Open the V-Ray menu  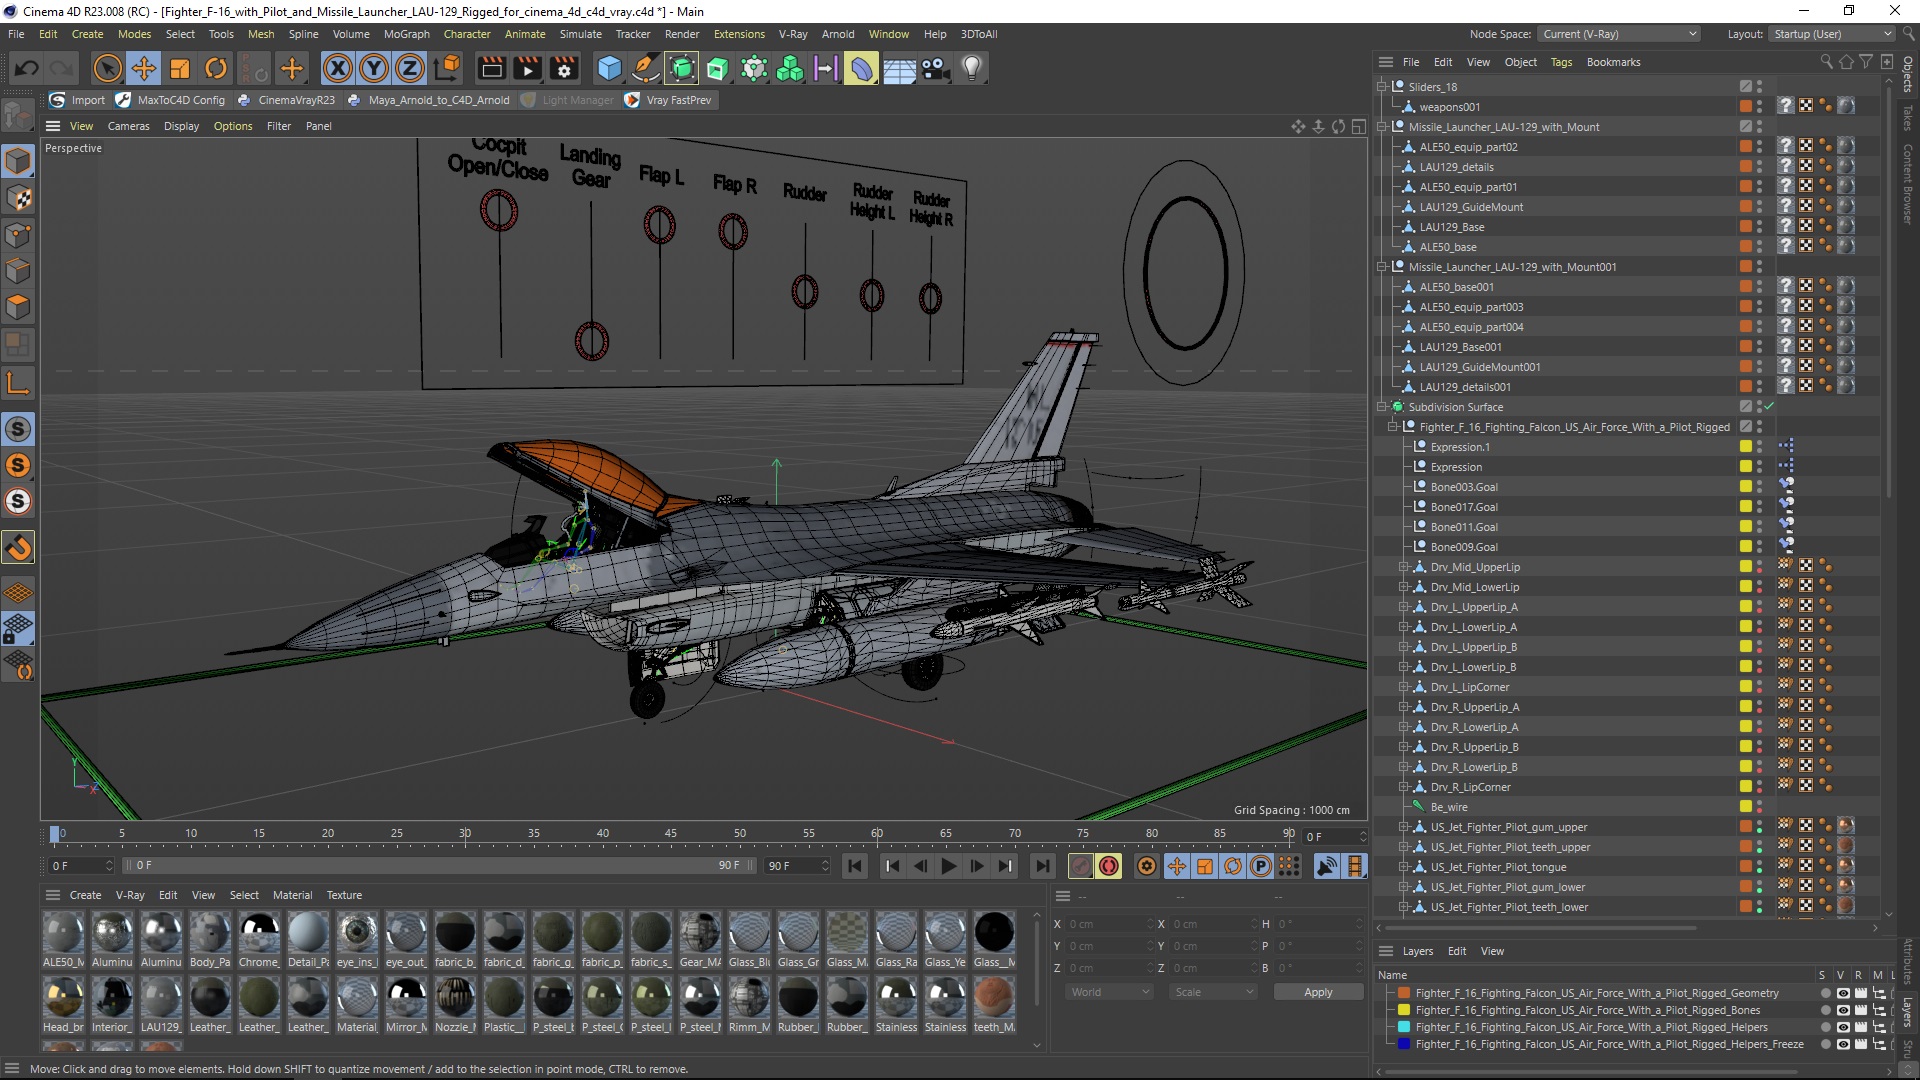click(793, 34)
